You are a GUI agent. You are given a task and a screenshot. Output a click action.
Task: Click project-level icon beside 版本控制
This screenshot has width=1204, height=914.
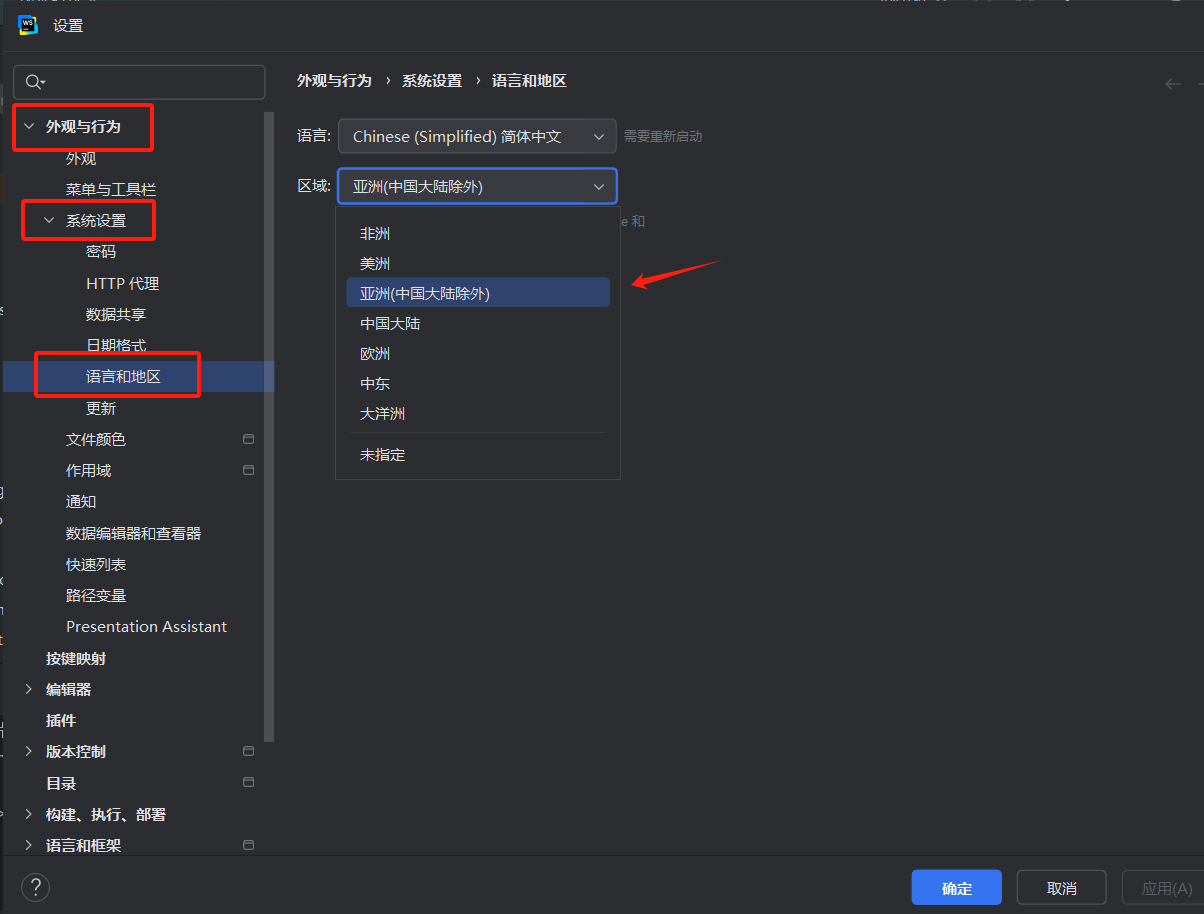tap(248, 751)
